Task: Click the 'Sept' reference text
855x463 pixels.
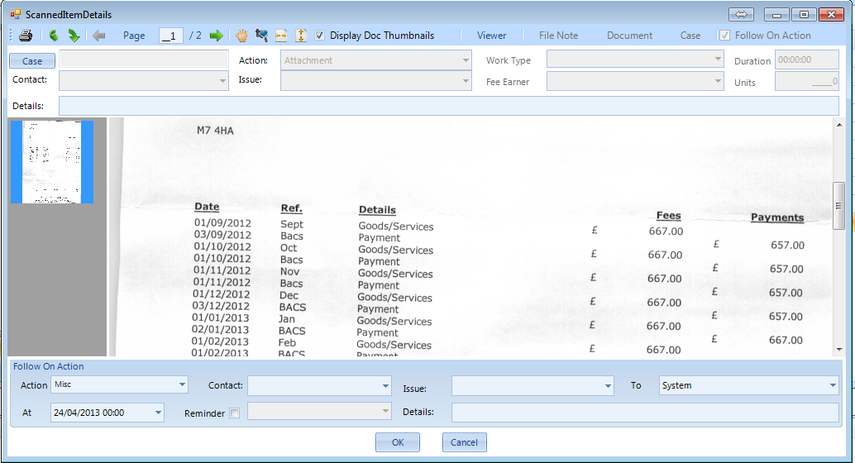Action: click(292, 224)
